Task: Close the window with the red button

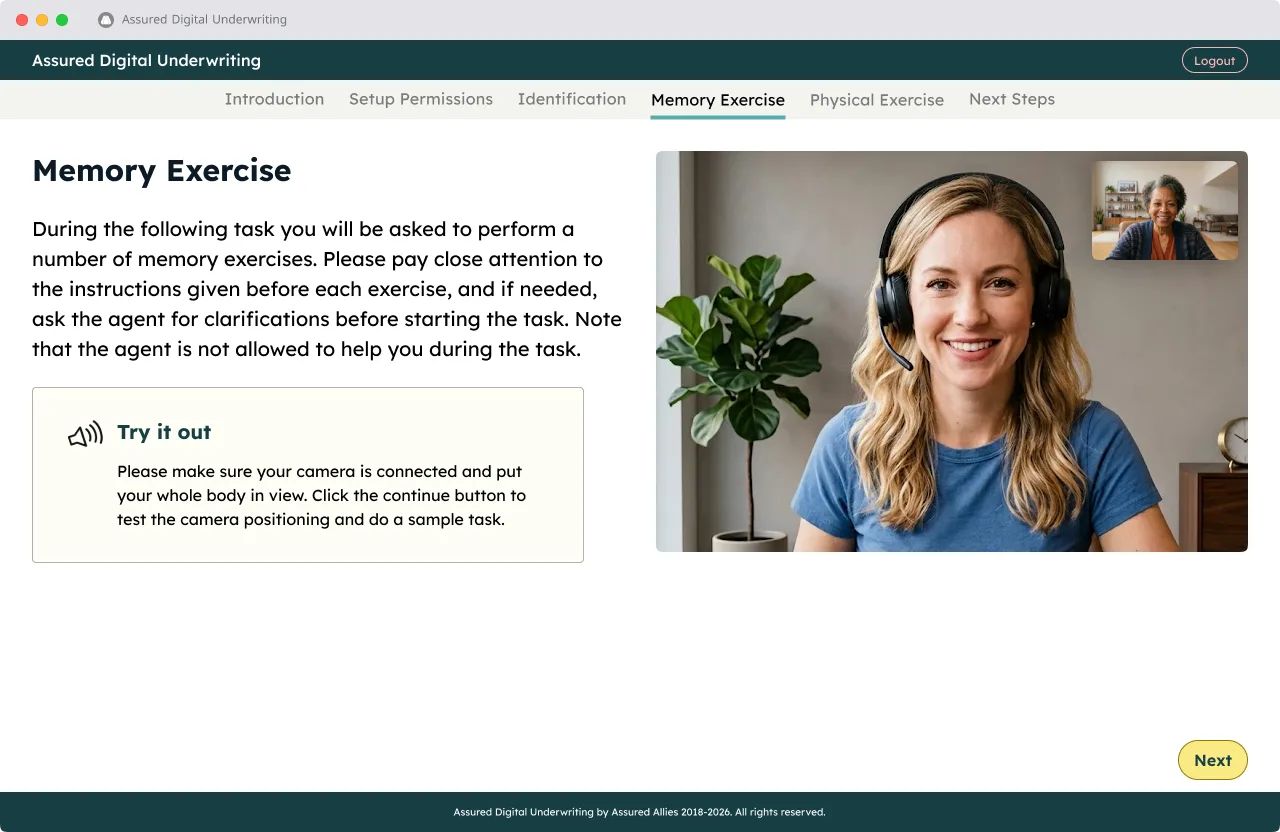Action: click(x=22, y=20)
